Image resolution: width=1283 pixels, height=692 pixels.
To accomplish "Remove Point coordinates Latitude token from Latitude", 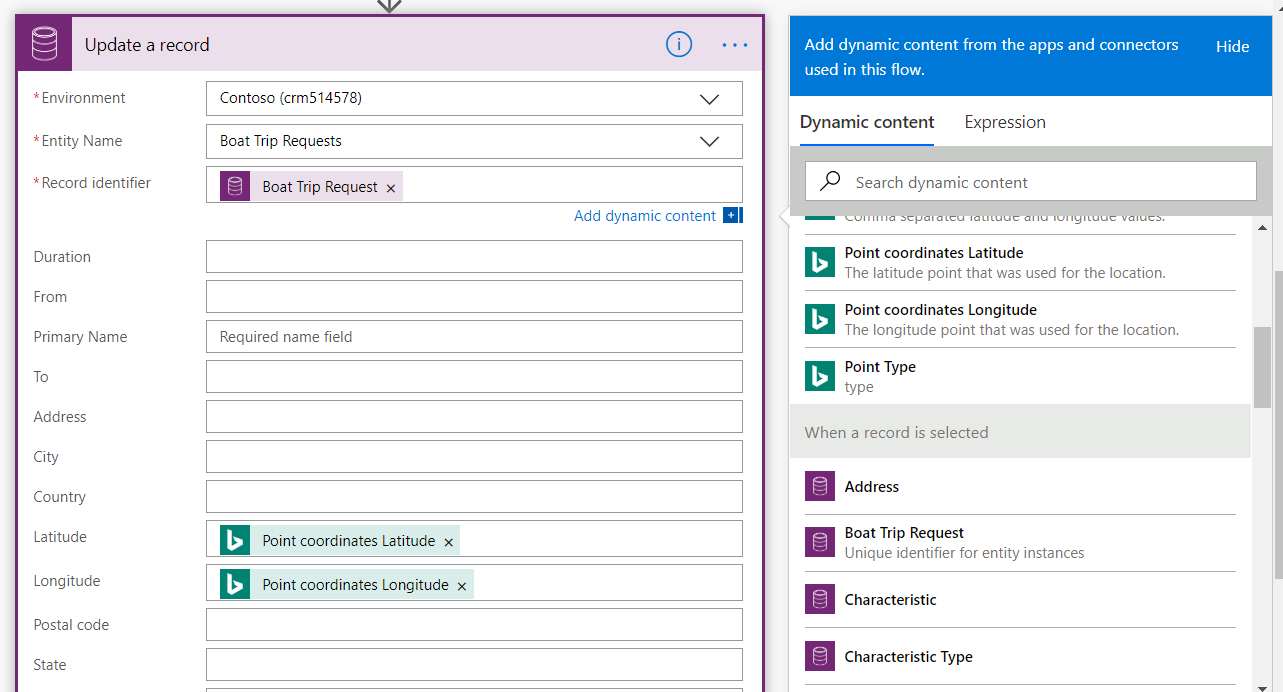I will [x=449, y=542].
